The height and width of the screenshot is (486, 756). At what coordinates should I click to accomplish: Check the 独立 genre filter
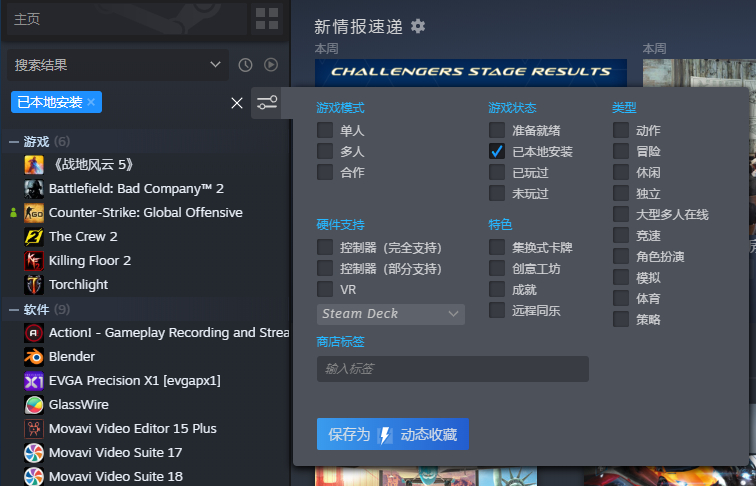click(621, 193)
